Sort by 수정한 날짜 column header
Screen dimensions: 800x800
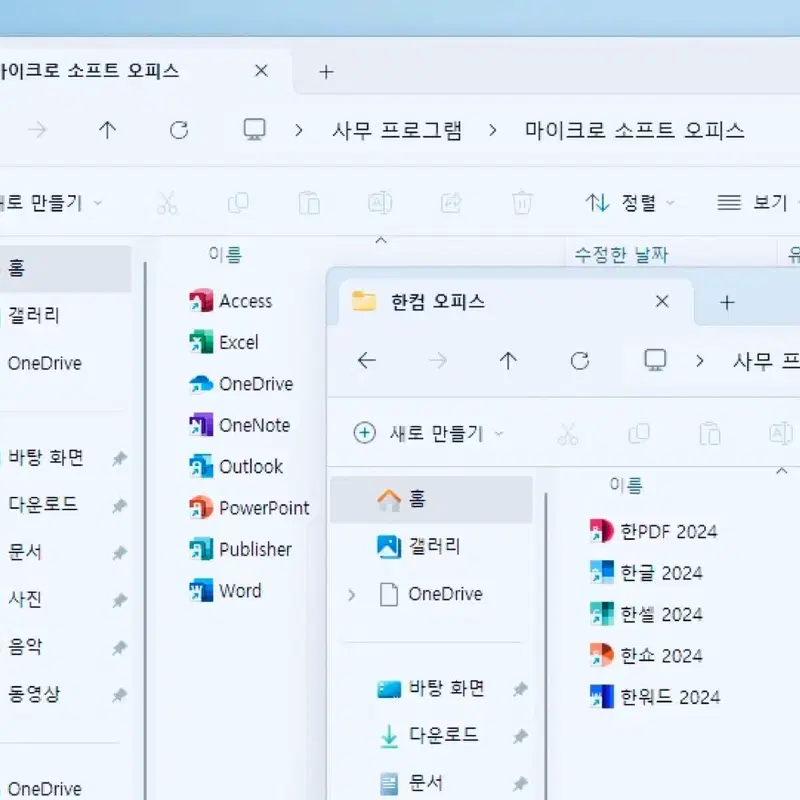[621, 254]
